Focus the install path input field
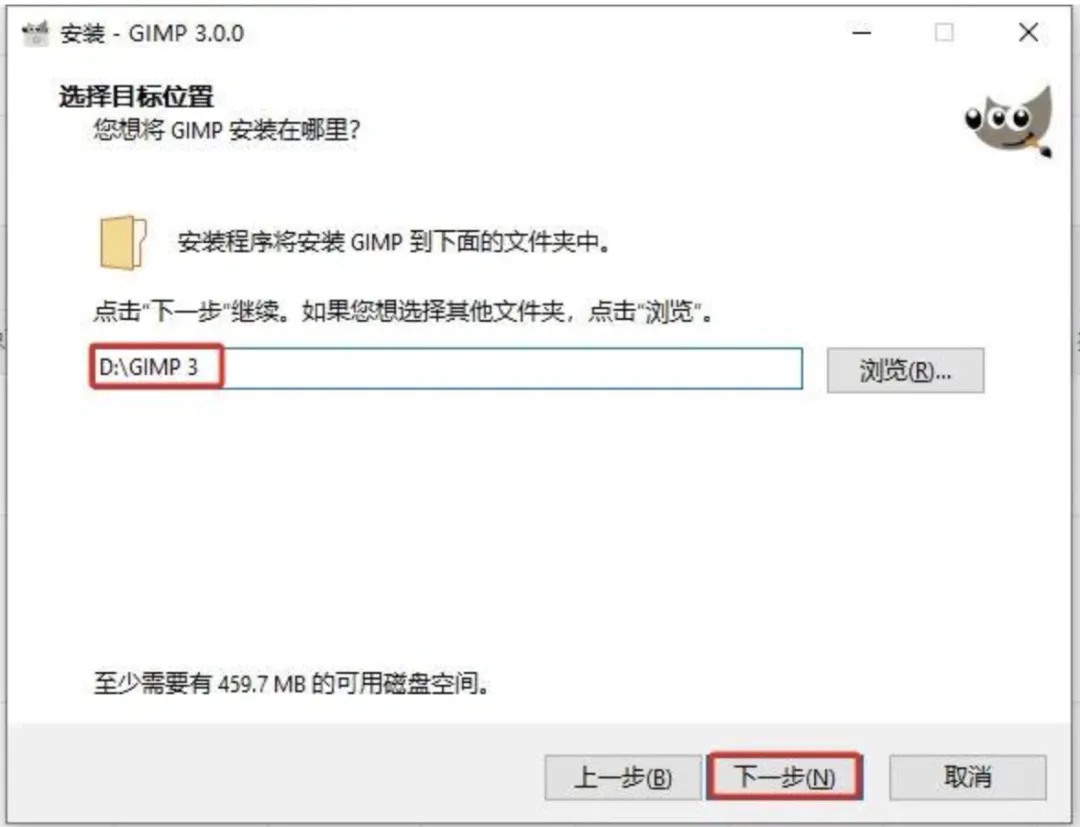Image resolution: width=1080 pixels, height=827 pixels. pos(446,368)
